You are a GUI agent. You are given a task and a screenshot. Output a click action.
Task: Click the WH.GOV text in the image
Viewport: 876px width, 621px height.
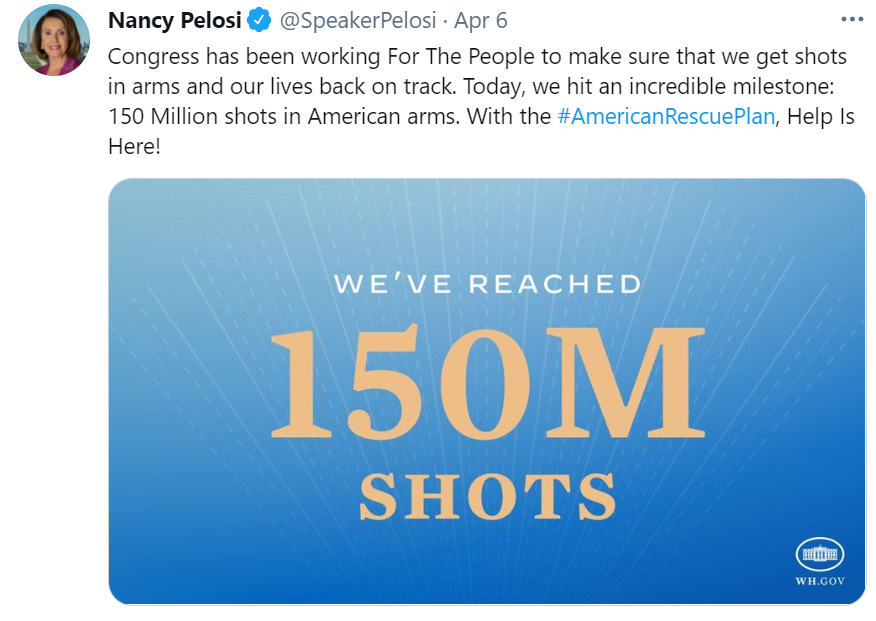[x=819, y=581]
